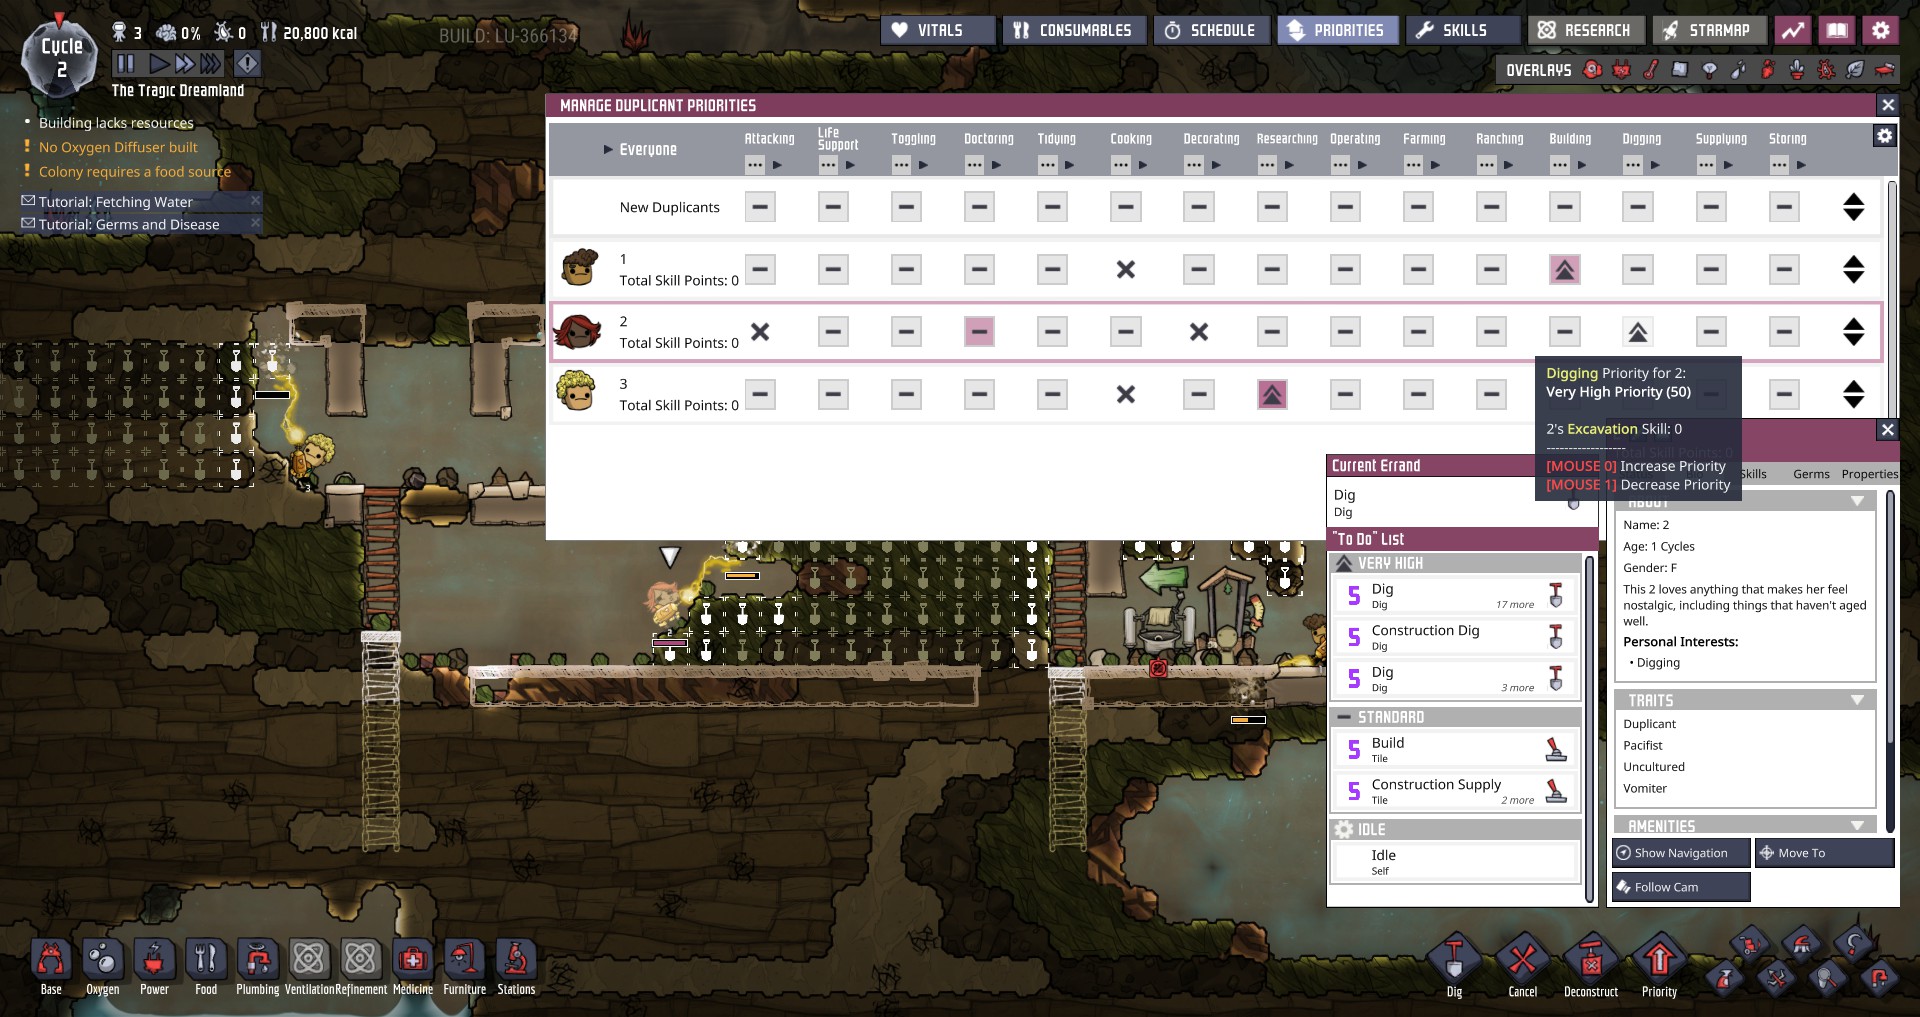Open the Research menu
Image resolution: width=1920 pixels, height=1017 pixels.
tap(1585, 30)
